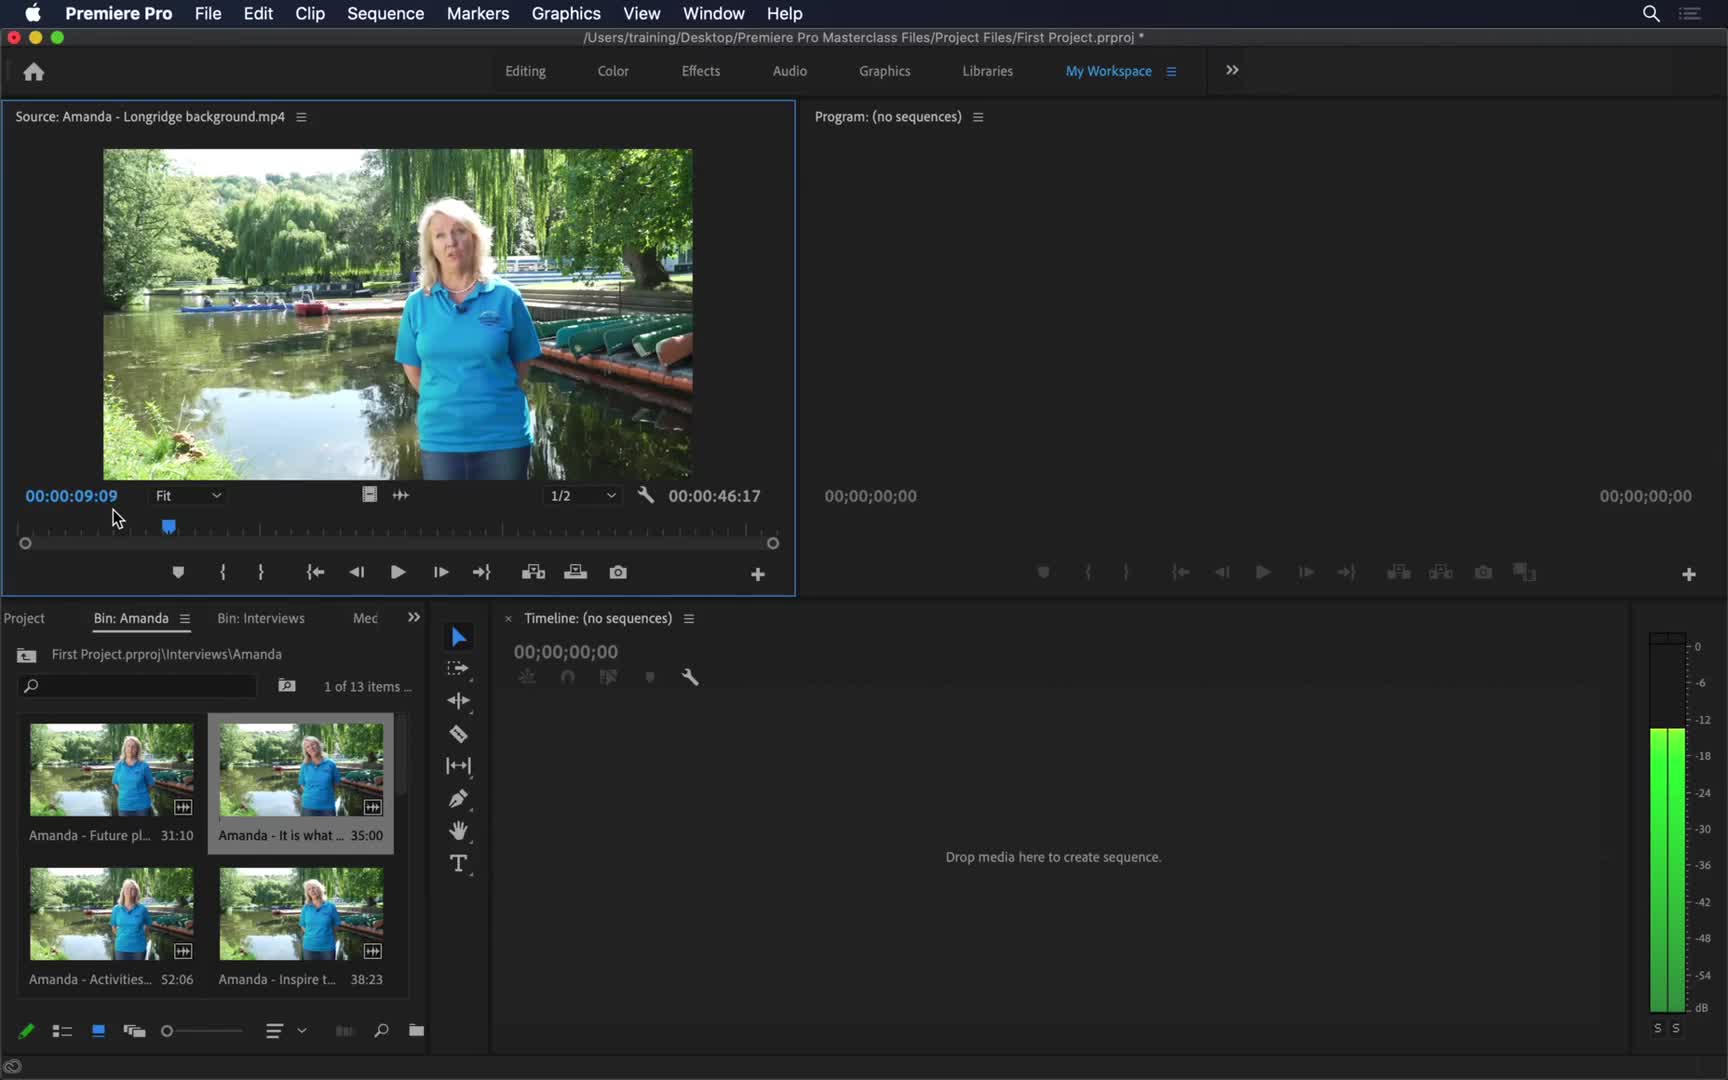Open the Project panel tab

click(24, 618)
